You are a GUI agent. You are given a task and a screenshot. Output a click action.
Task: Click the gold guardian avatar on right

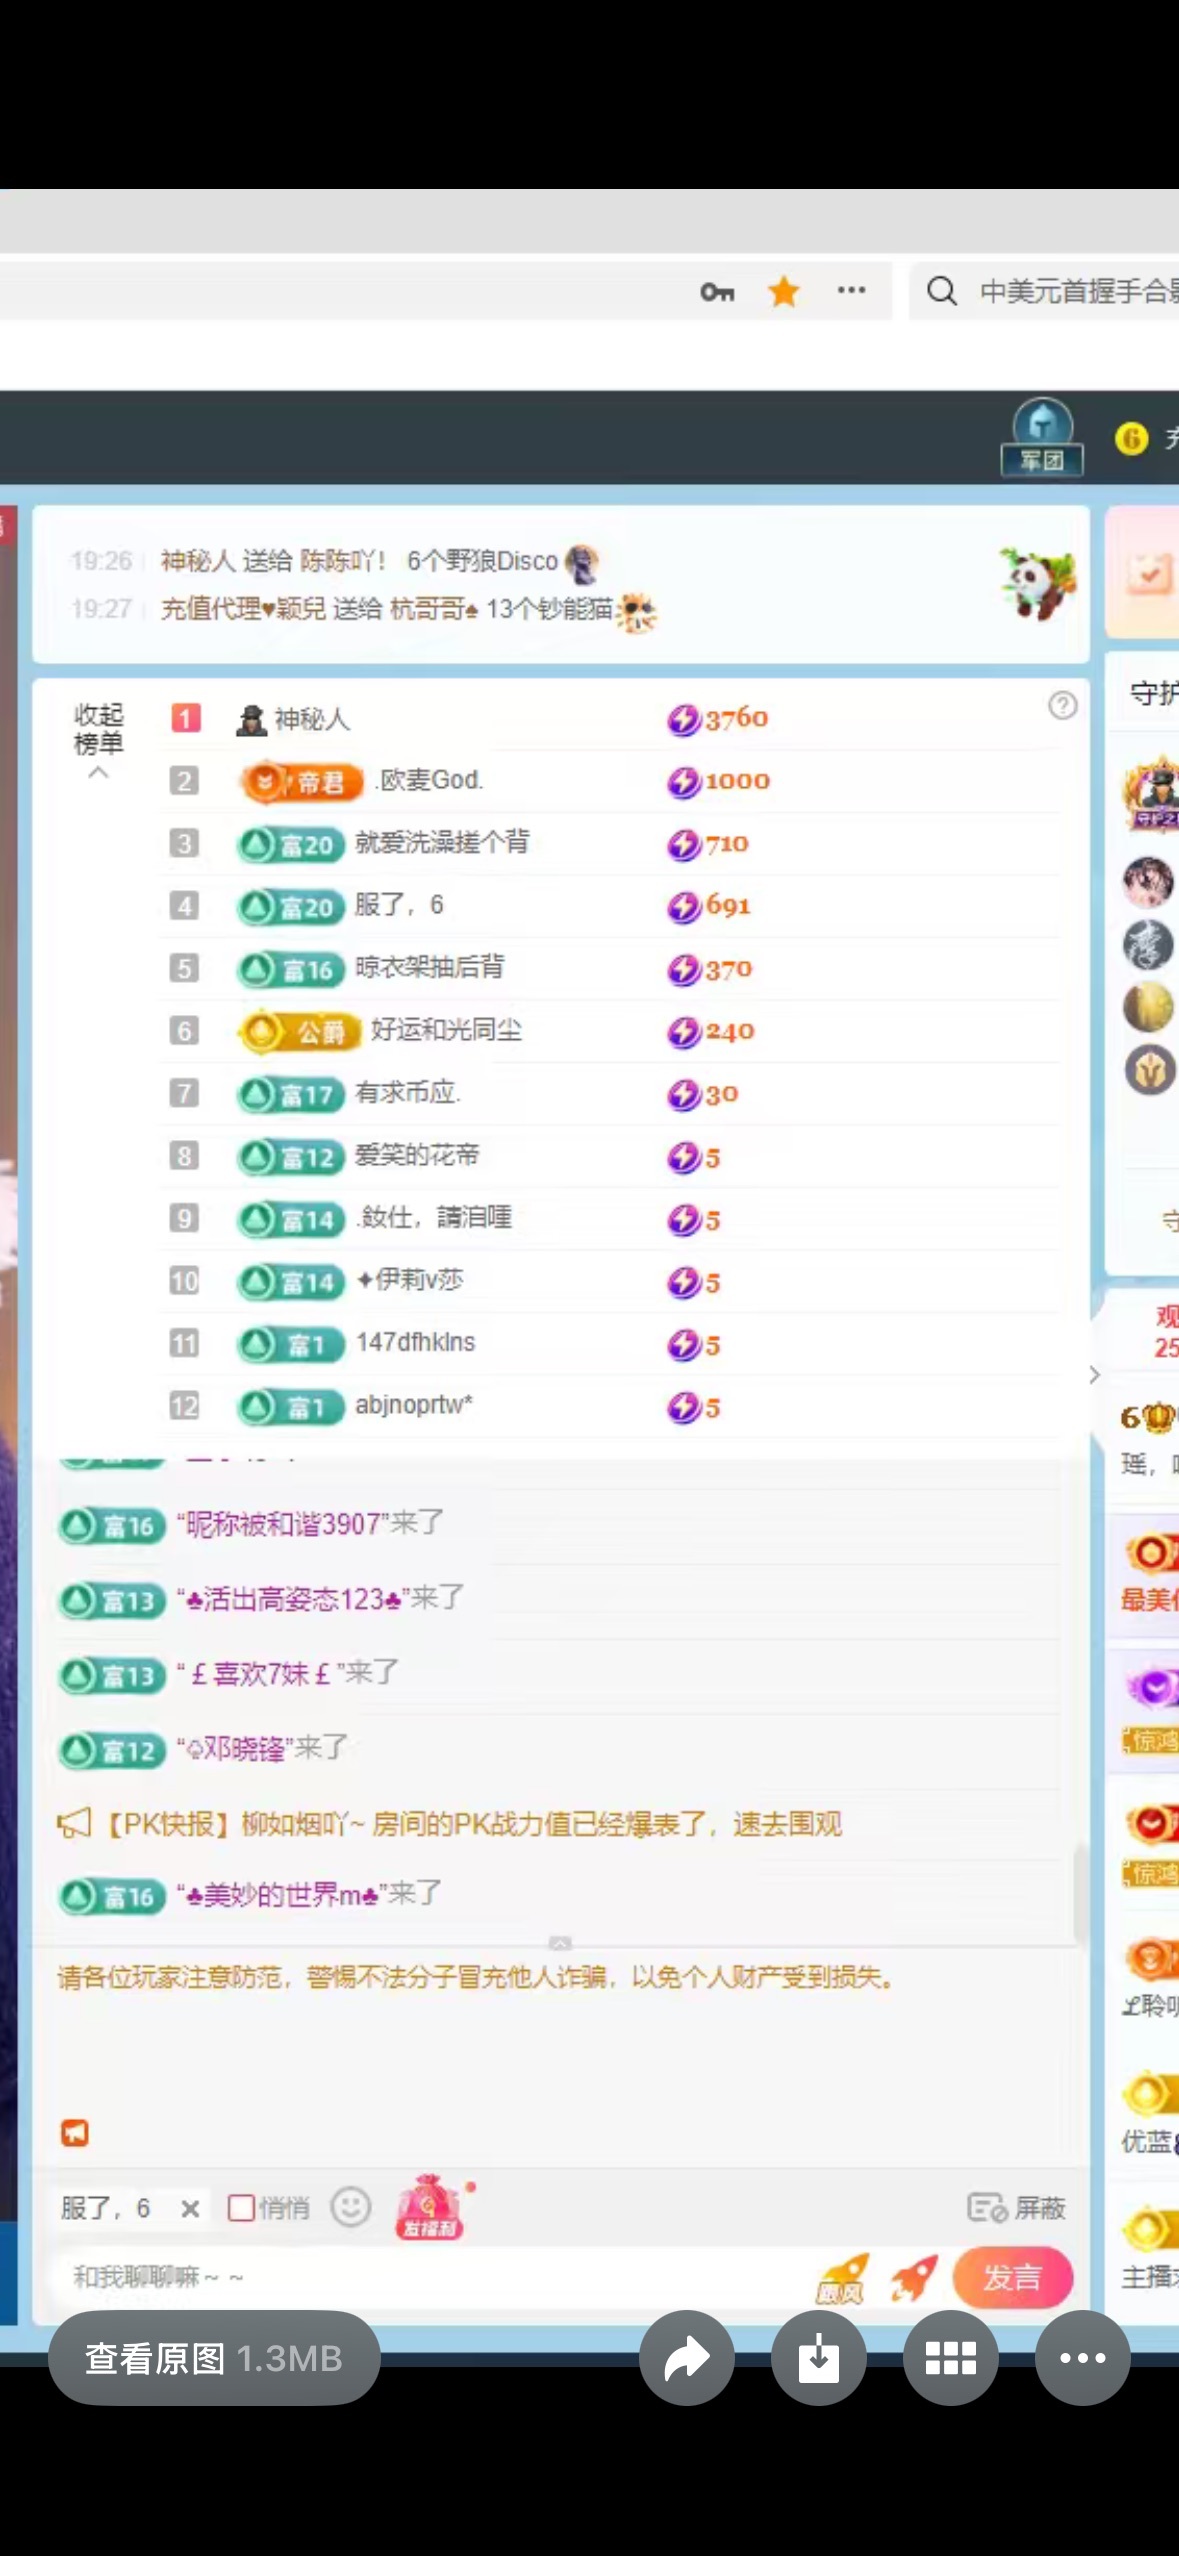click(x=1148, y=1007)
